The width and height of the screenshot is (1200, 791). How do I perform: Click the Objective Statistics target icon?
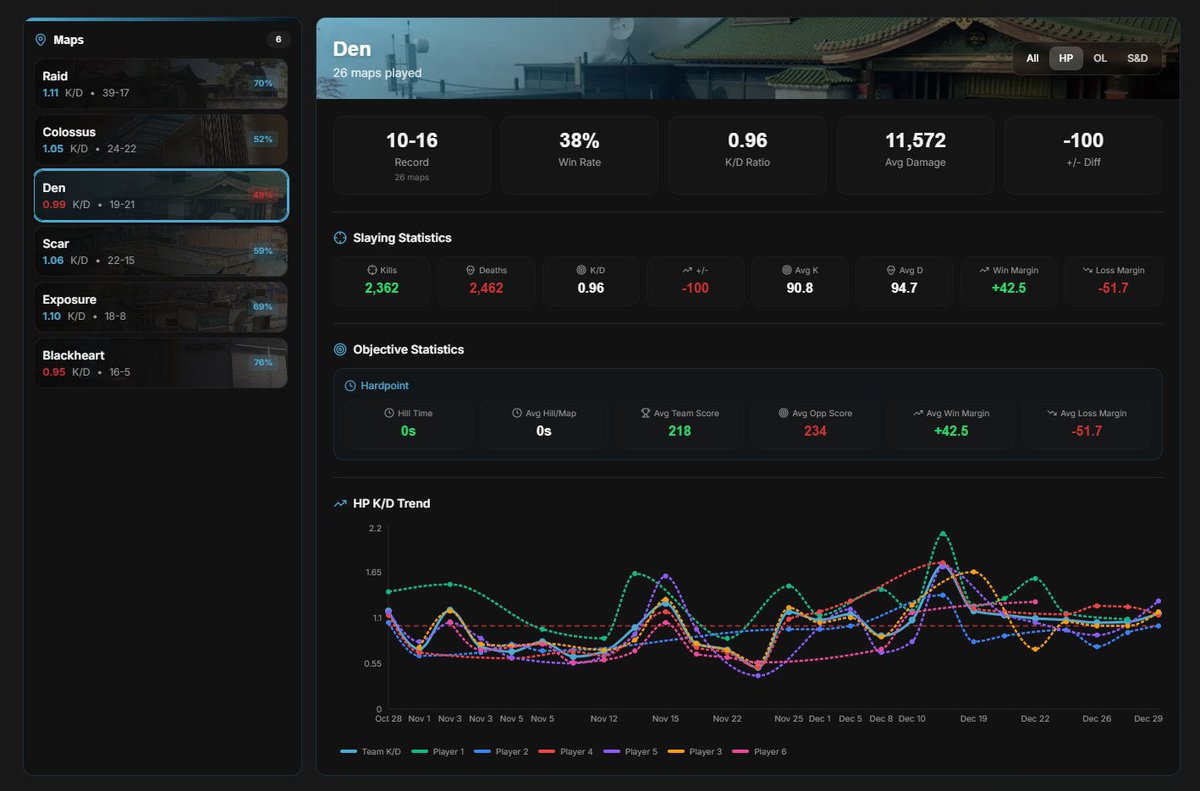pyautogui.click(x=338, y=349)
